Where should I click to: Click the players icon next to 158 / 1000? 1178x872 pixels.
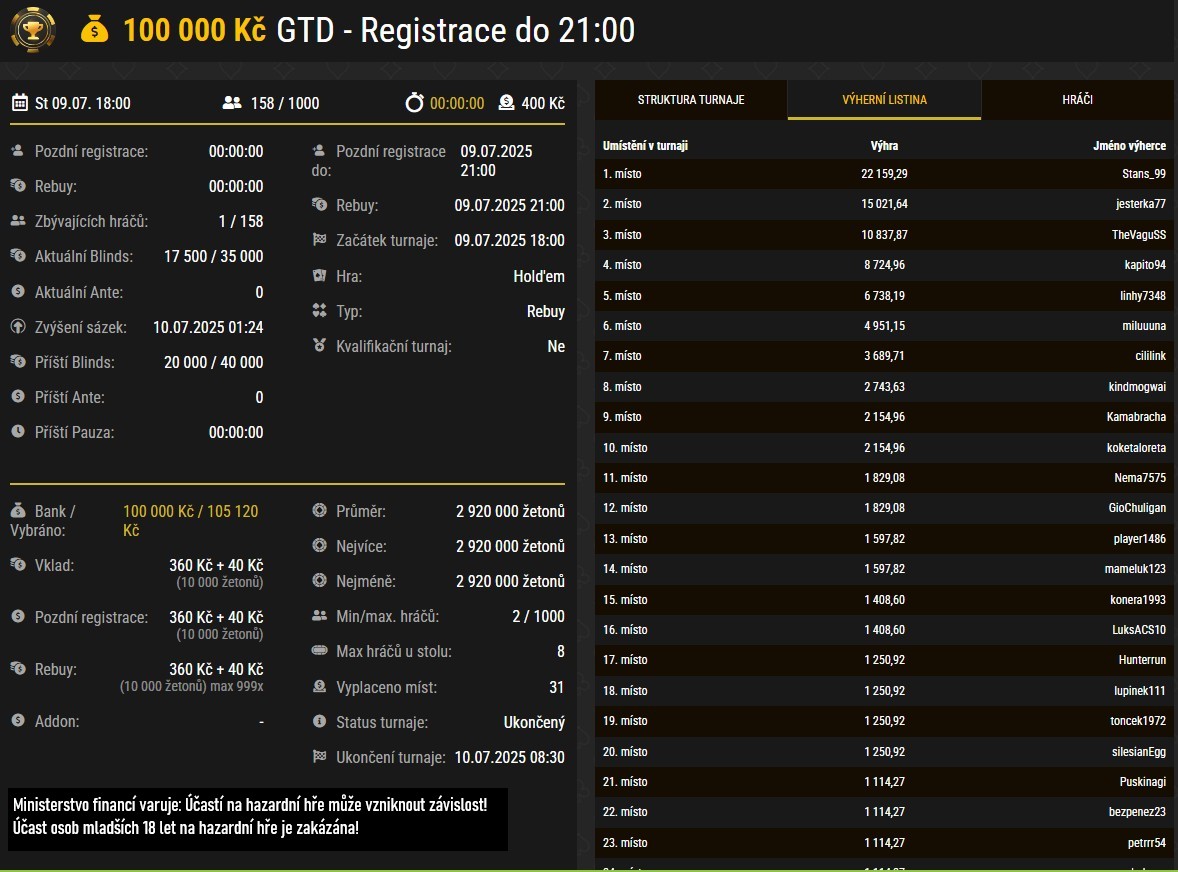pos(232,102)
